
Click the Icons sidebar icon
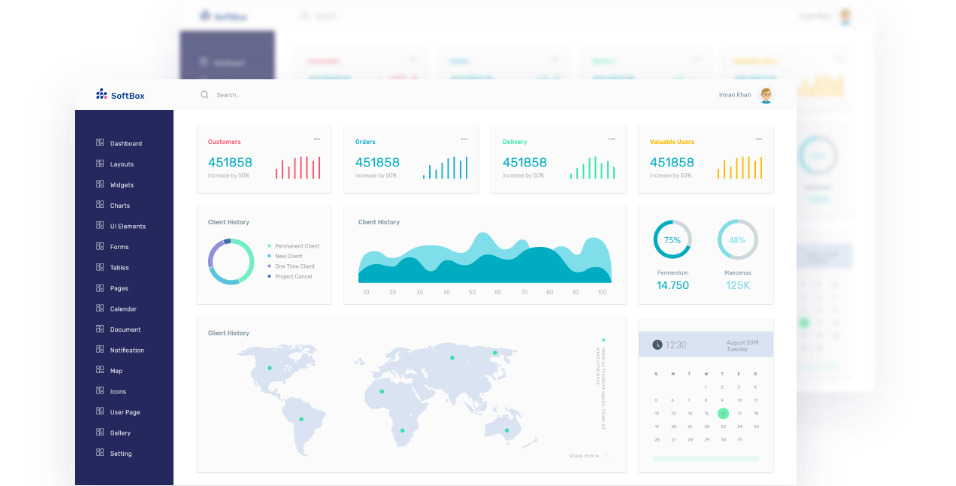[x=100, y=391]
